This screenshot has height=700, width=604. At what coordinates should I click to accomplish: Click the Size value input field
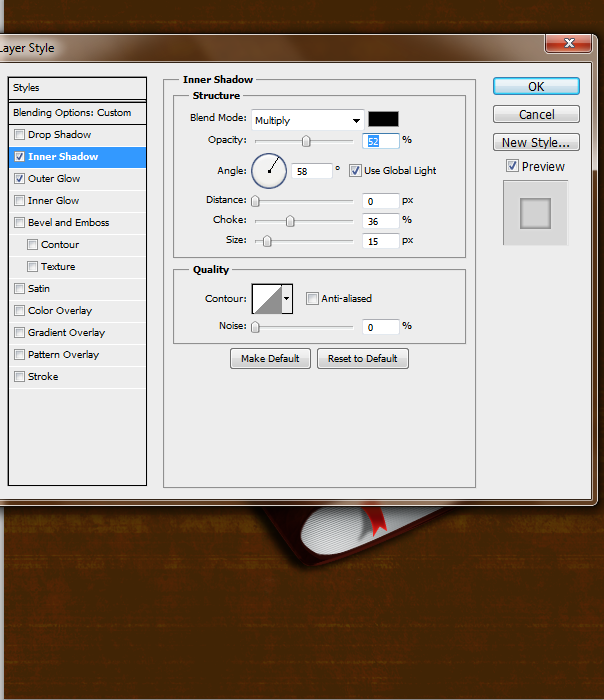380,241
